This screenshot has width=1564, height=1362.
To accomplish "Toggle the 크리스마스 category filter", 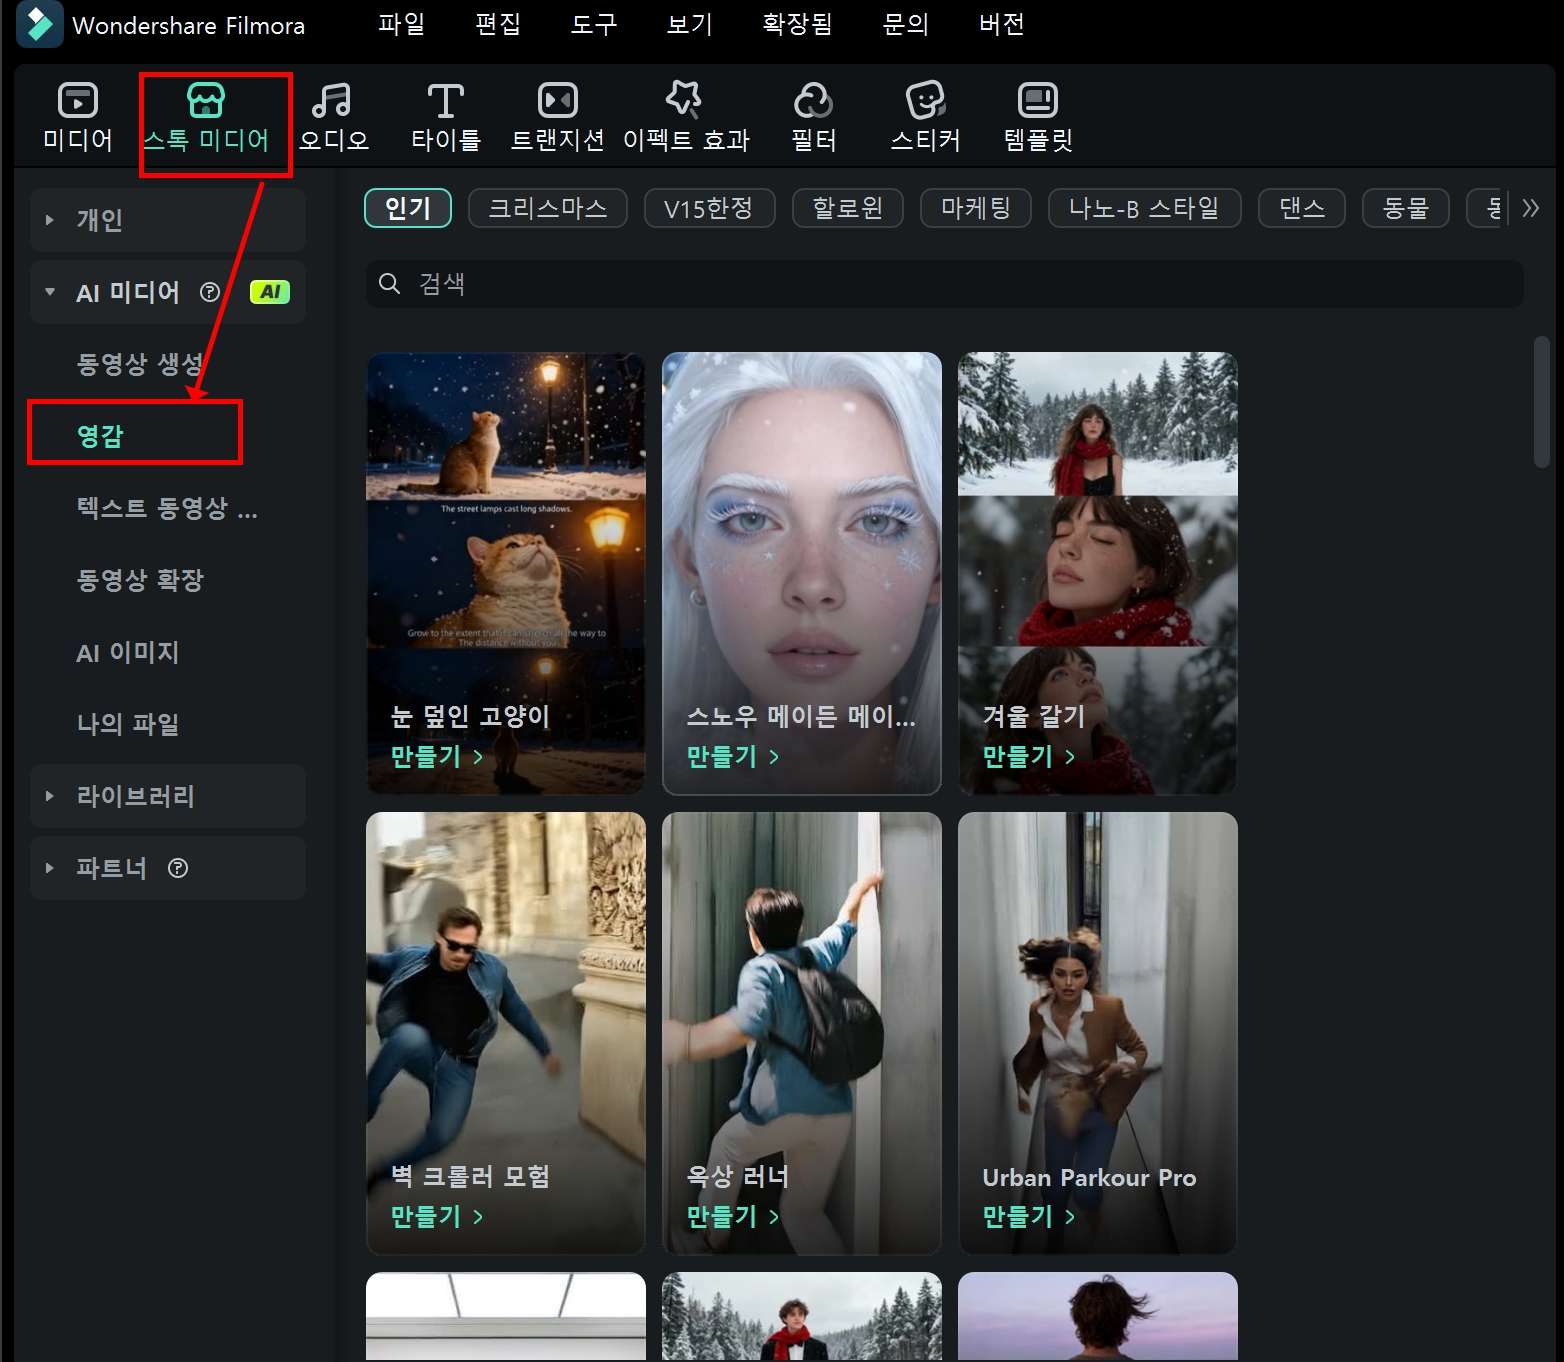I will click(x=547, y=208).
